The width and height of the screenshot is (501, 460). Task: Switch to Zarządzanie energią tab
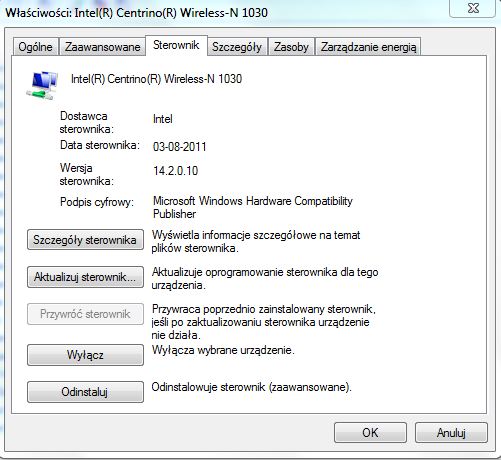[x=368, y=47]
